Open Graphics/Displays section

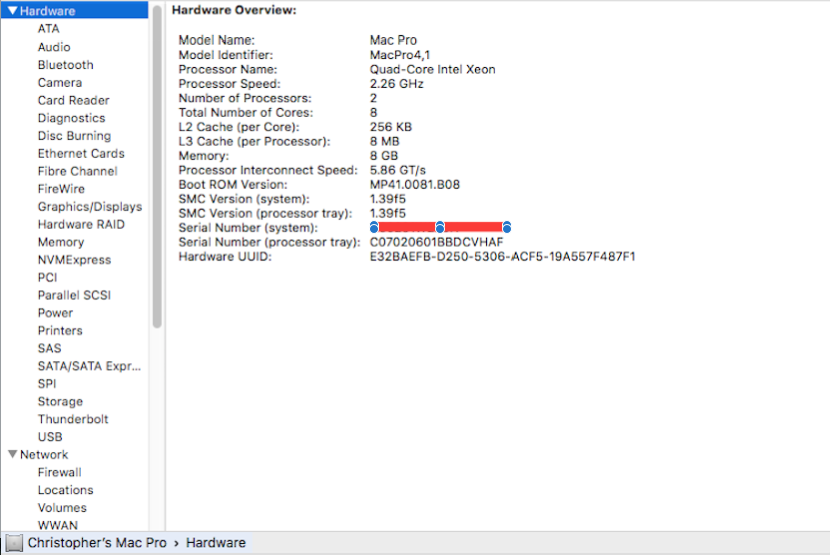coord(90,207)
